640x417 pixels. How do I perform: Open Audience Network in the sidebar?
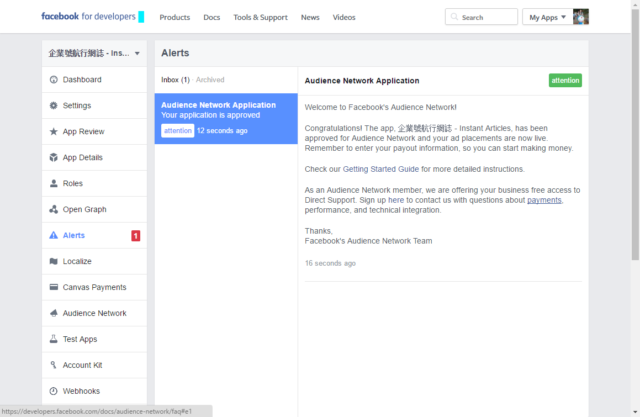[94, 313]
